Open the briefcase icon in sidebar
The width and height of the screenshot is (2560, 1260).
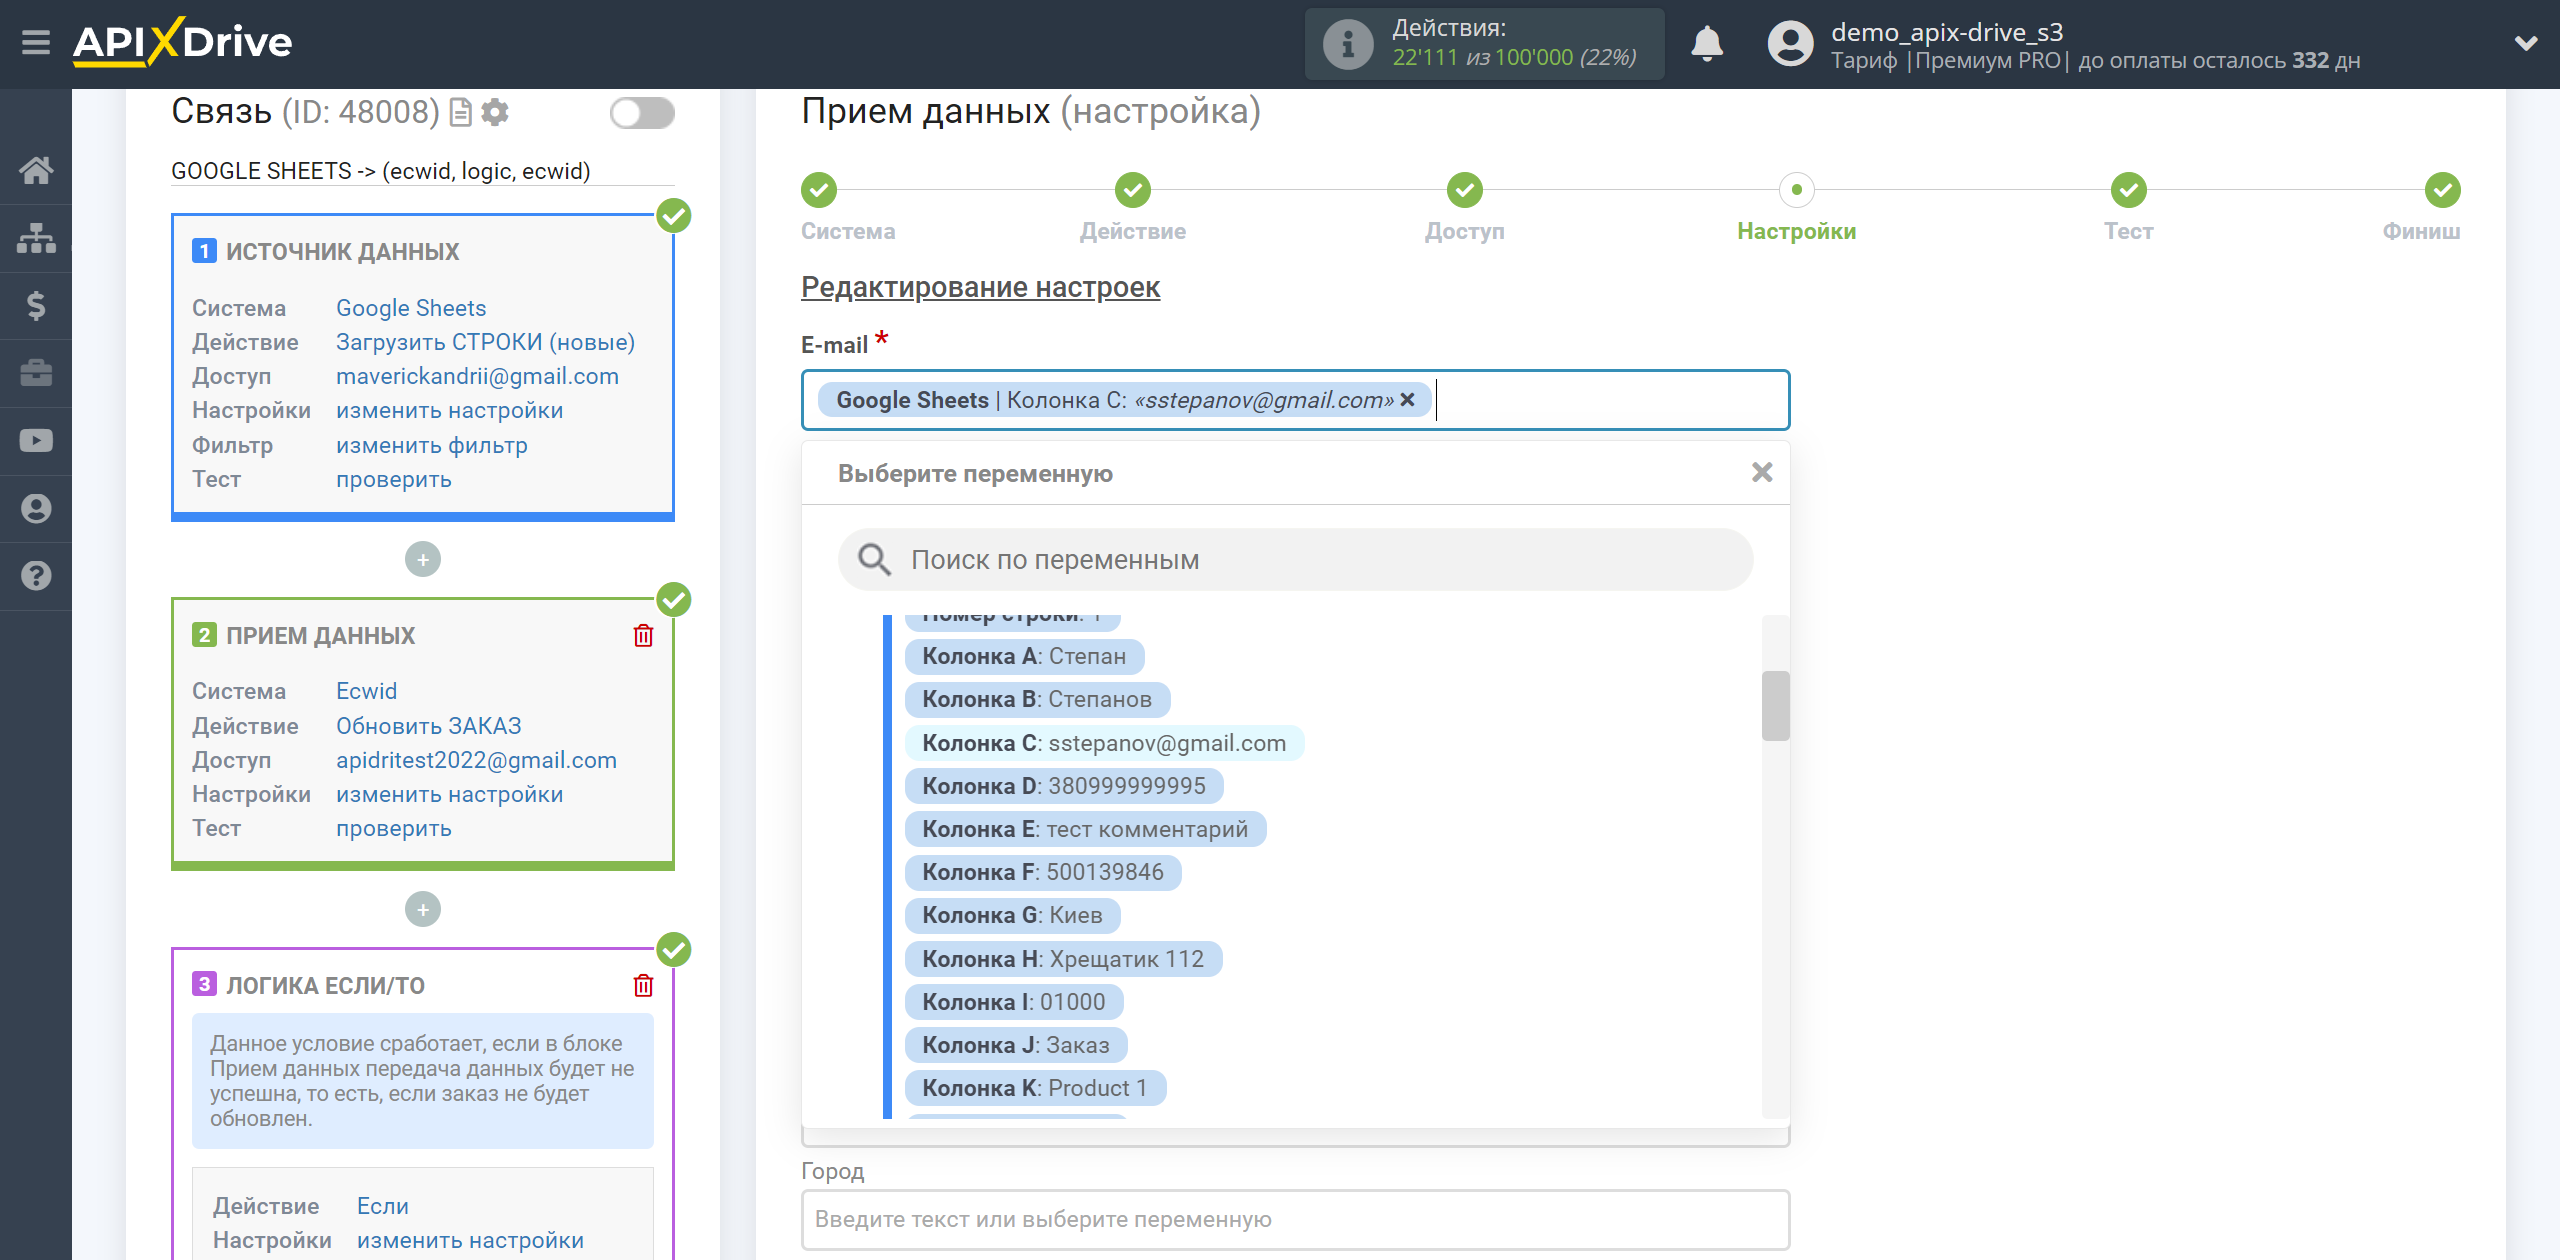[36, 373]
